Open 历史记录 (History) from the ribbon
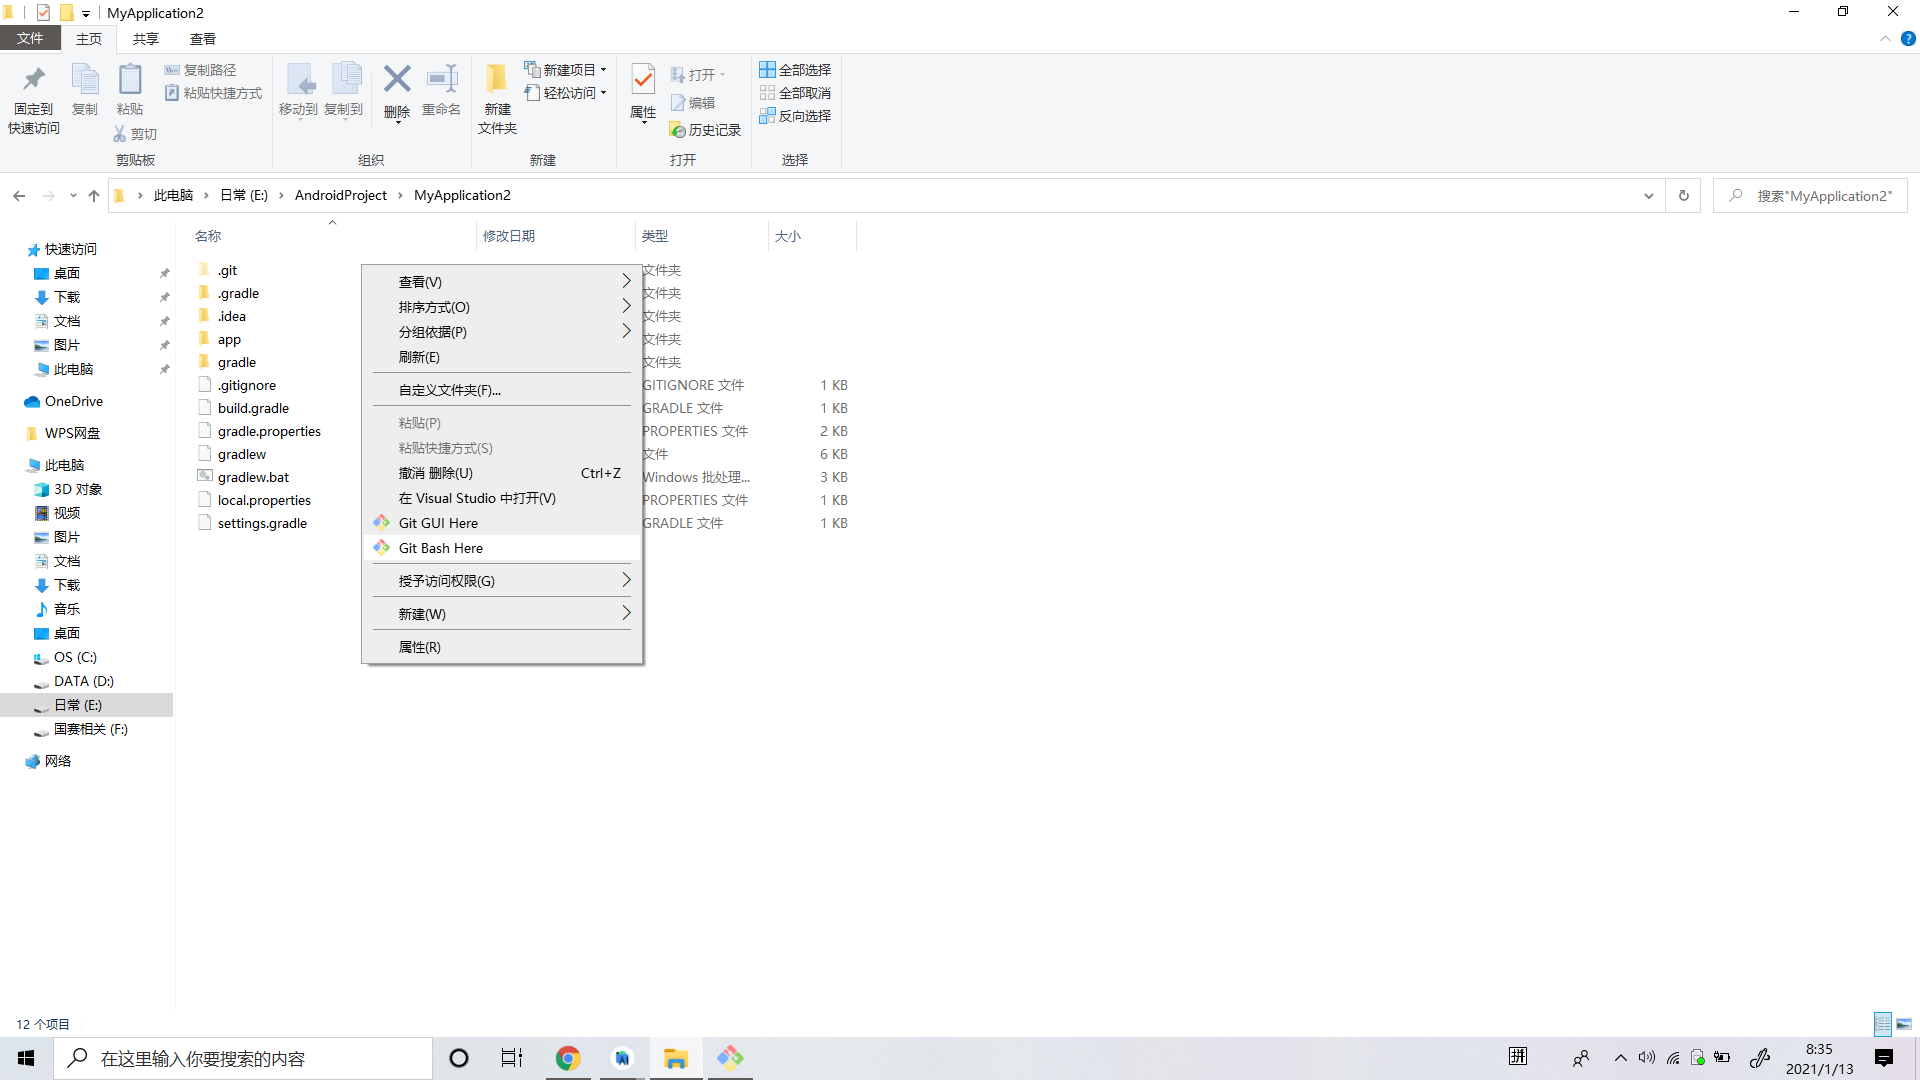 click(x=706, y=129)
